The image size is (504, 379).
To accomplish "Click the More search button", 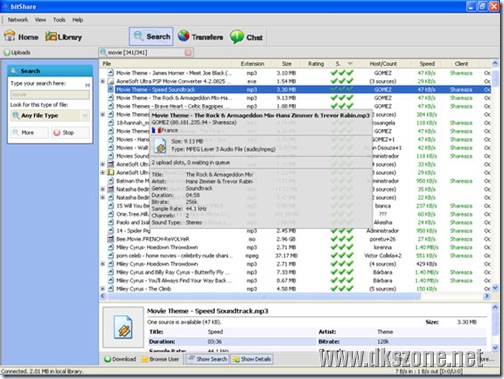I will [x=29, y=132].
